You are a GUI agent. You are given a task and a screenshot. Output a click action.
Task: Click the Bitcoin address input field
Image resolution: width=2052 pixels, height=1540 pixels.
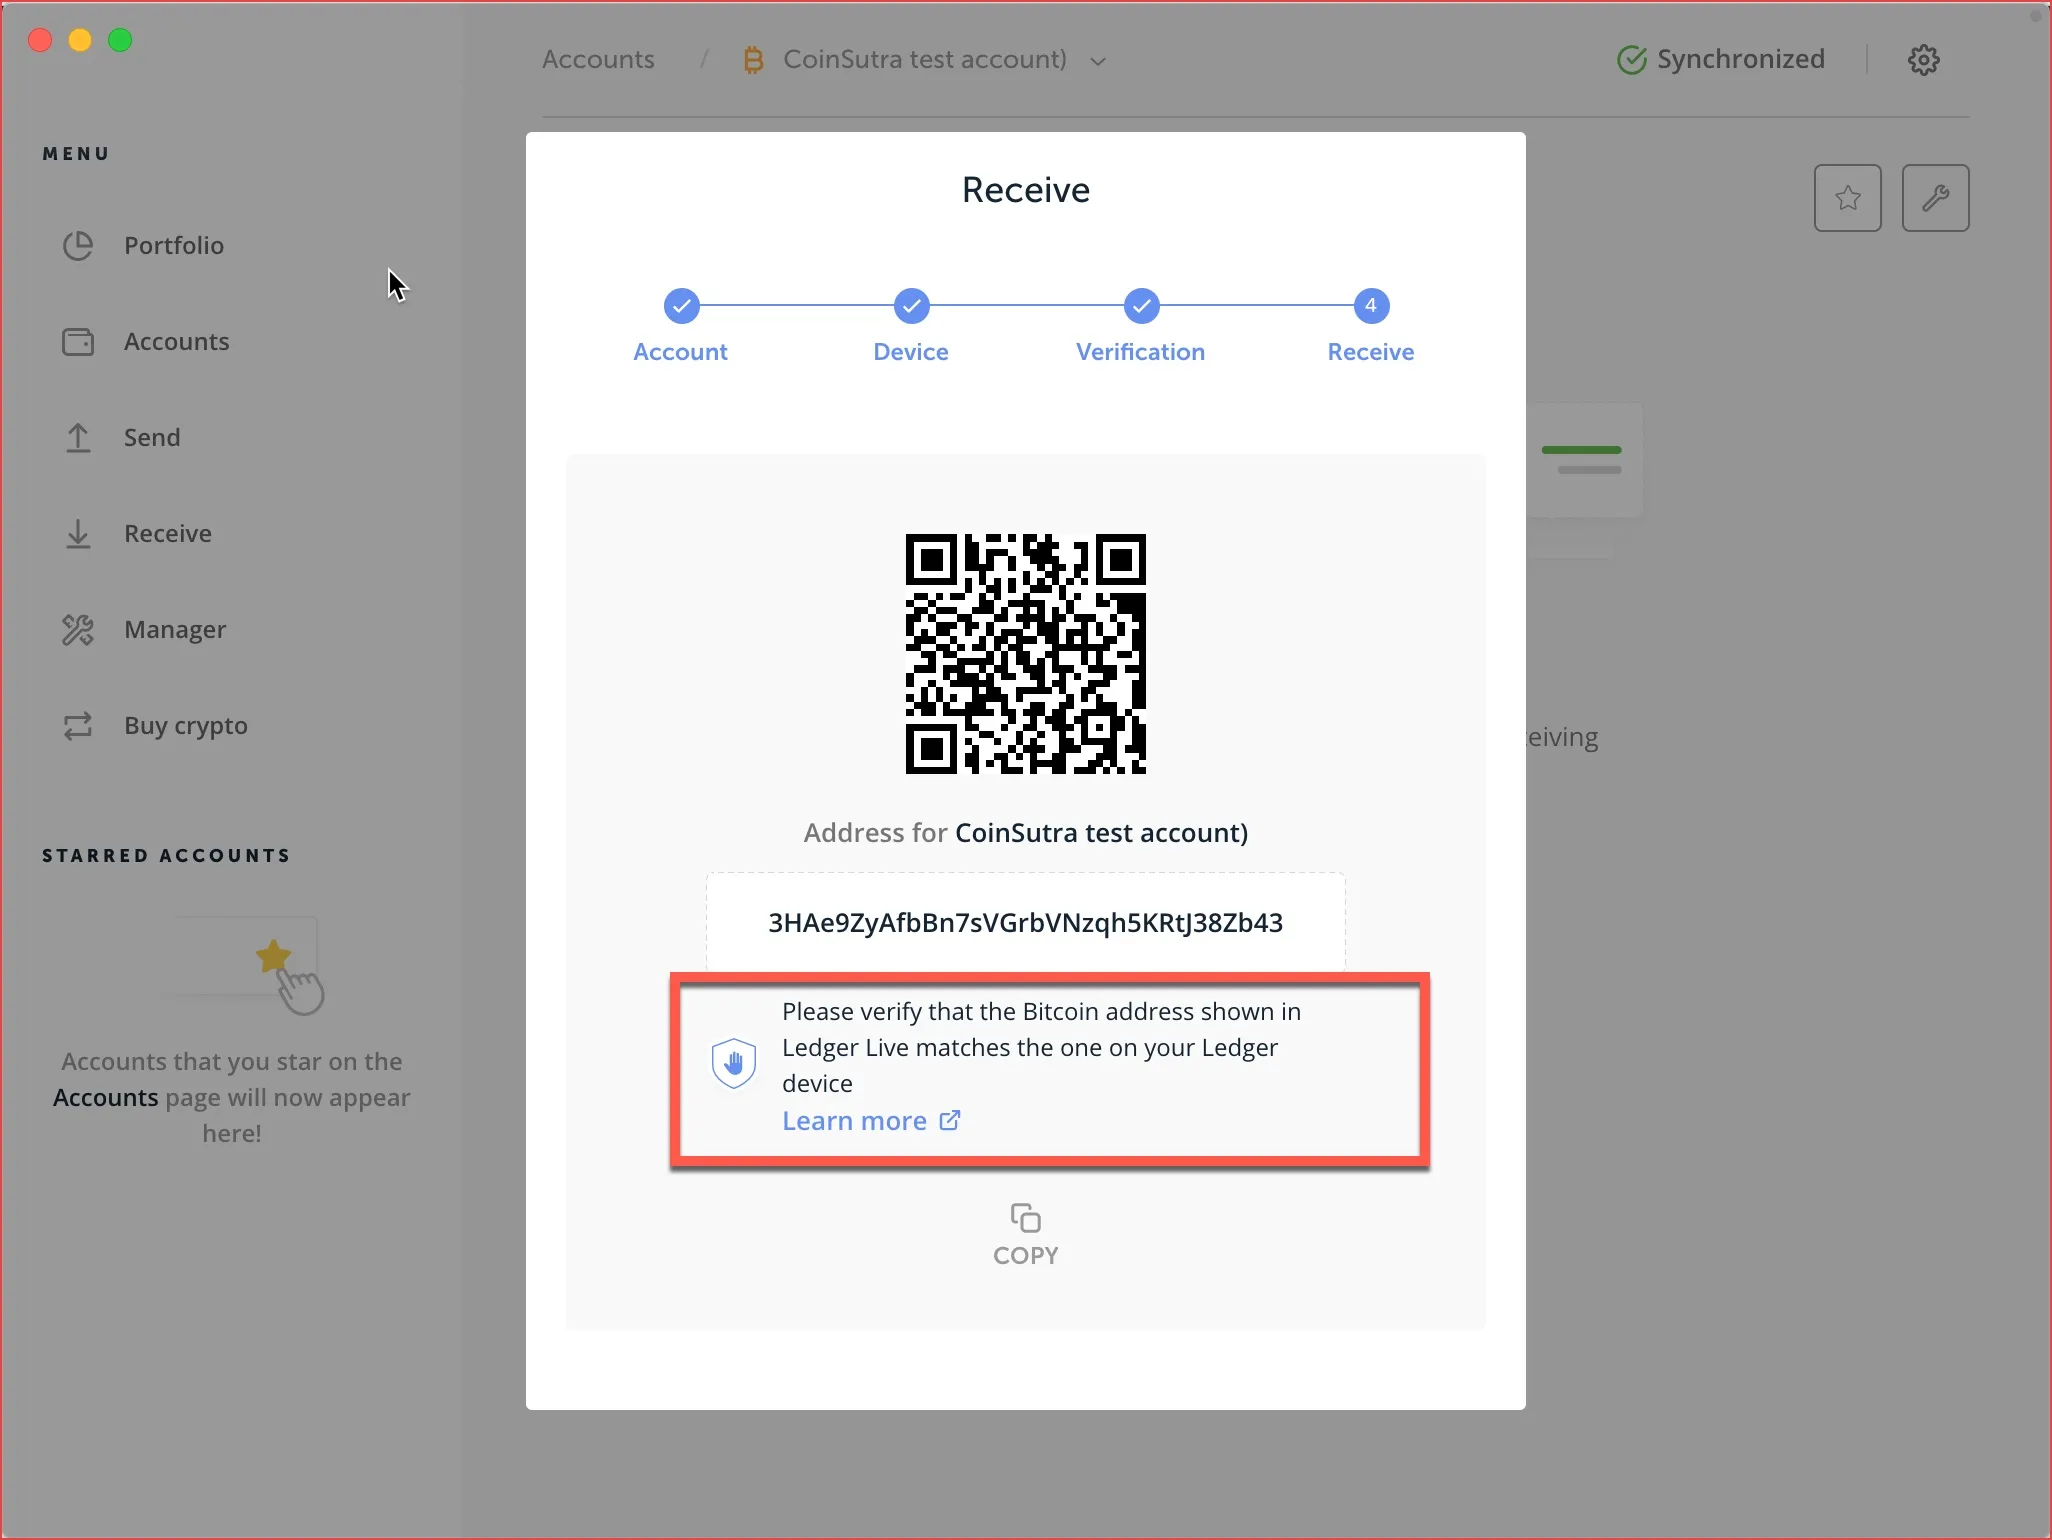coord(1025,922)
